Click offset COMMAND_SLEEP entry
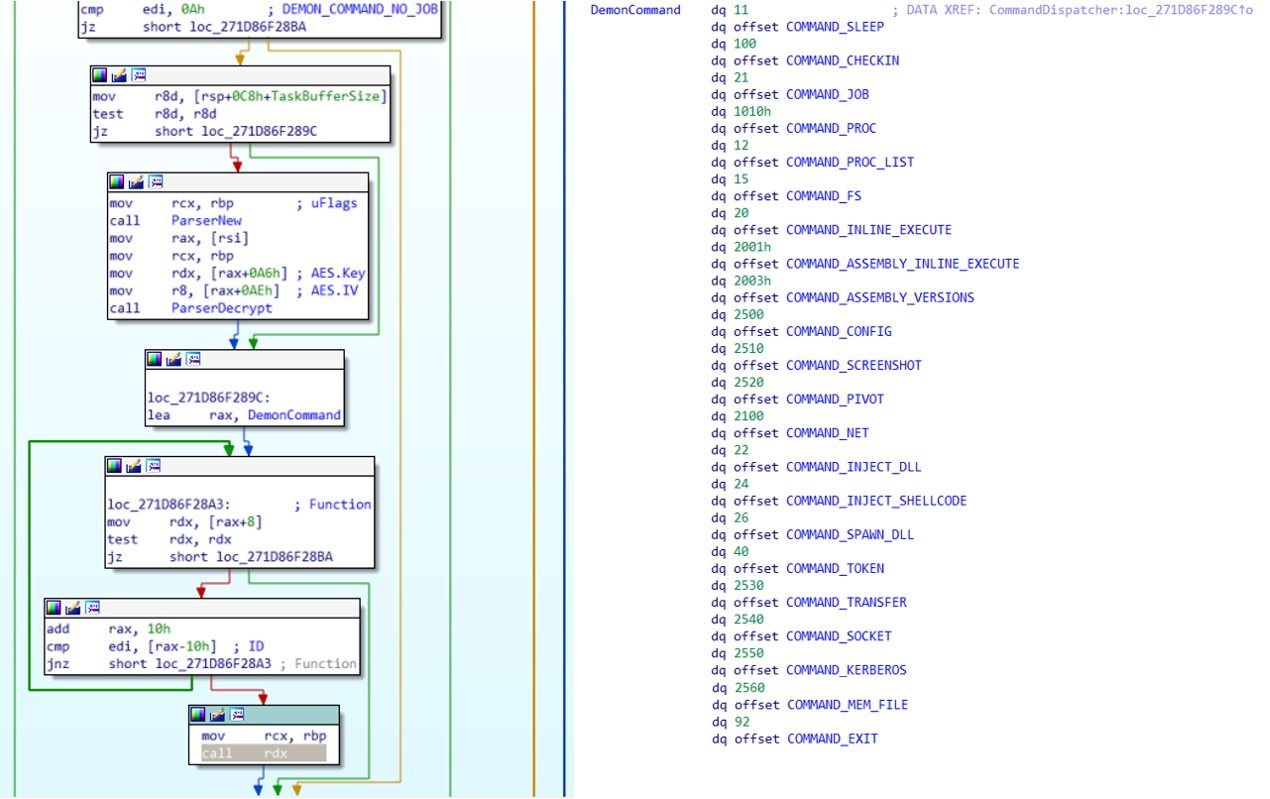This screenshot has height=799, width=1270. (x=797, y=26)
